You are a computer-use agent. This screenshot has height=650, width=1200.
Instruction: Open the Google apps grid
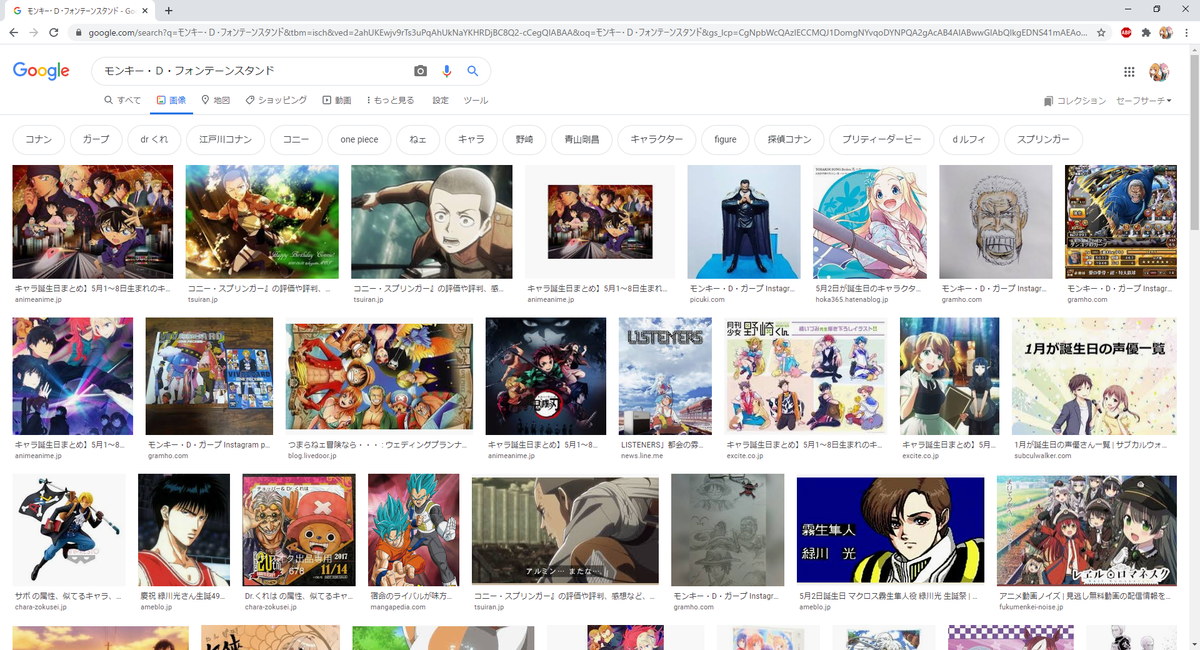[x=1129, y=72]
